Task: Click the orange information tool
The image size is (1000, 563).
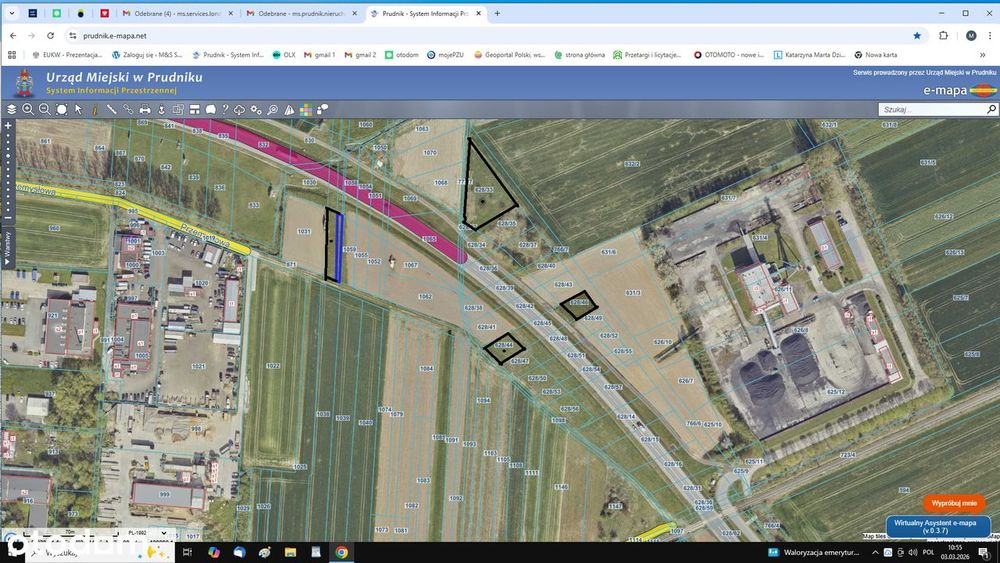Action: click(95, 110)
